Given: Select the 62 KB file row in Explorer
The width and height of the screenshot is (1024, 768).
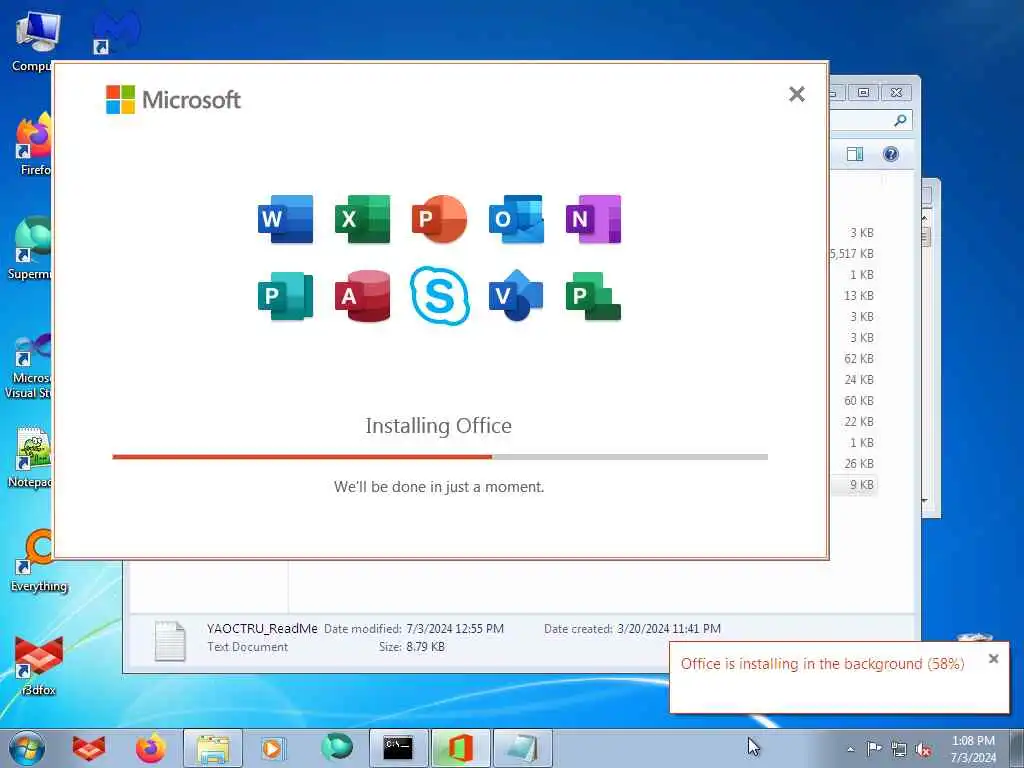Looking at the screenshot, I should (854, 359).
